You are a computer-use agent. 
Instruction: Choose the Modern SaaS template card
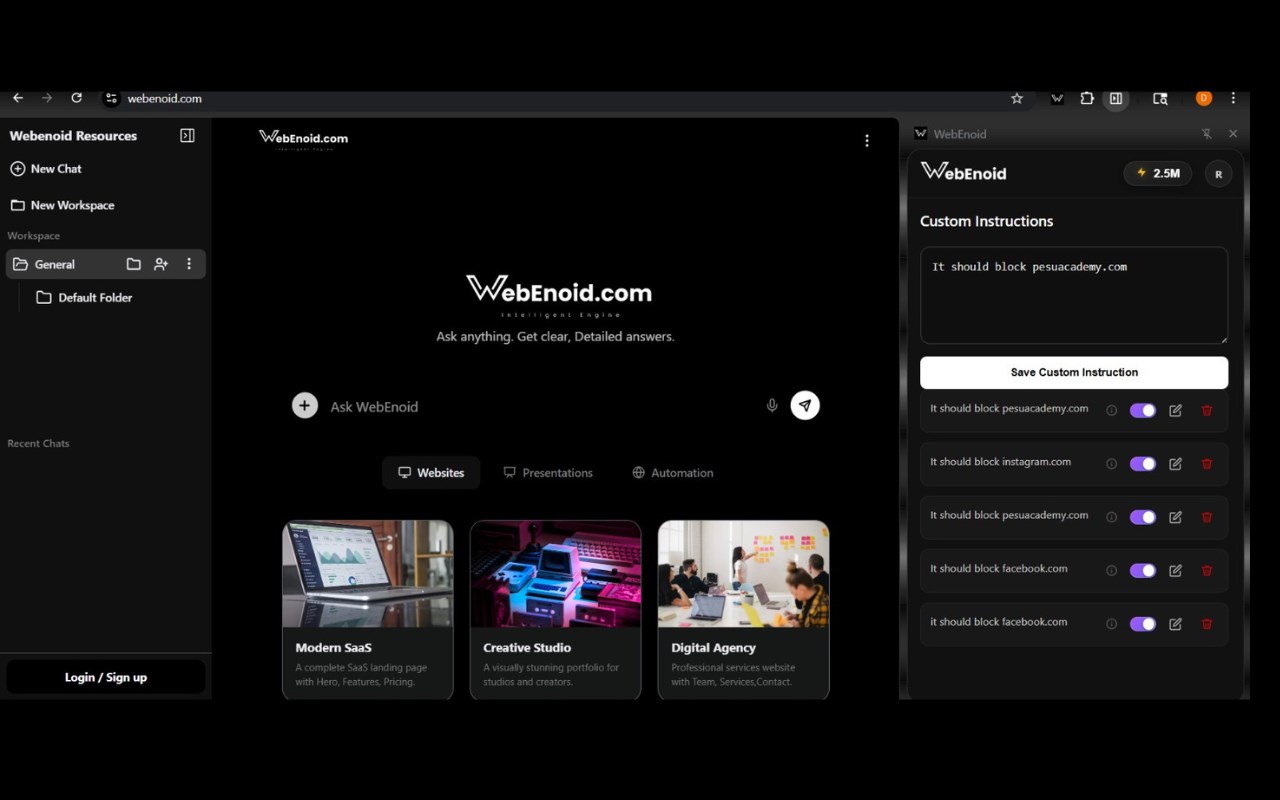coord(368,609)
